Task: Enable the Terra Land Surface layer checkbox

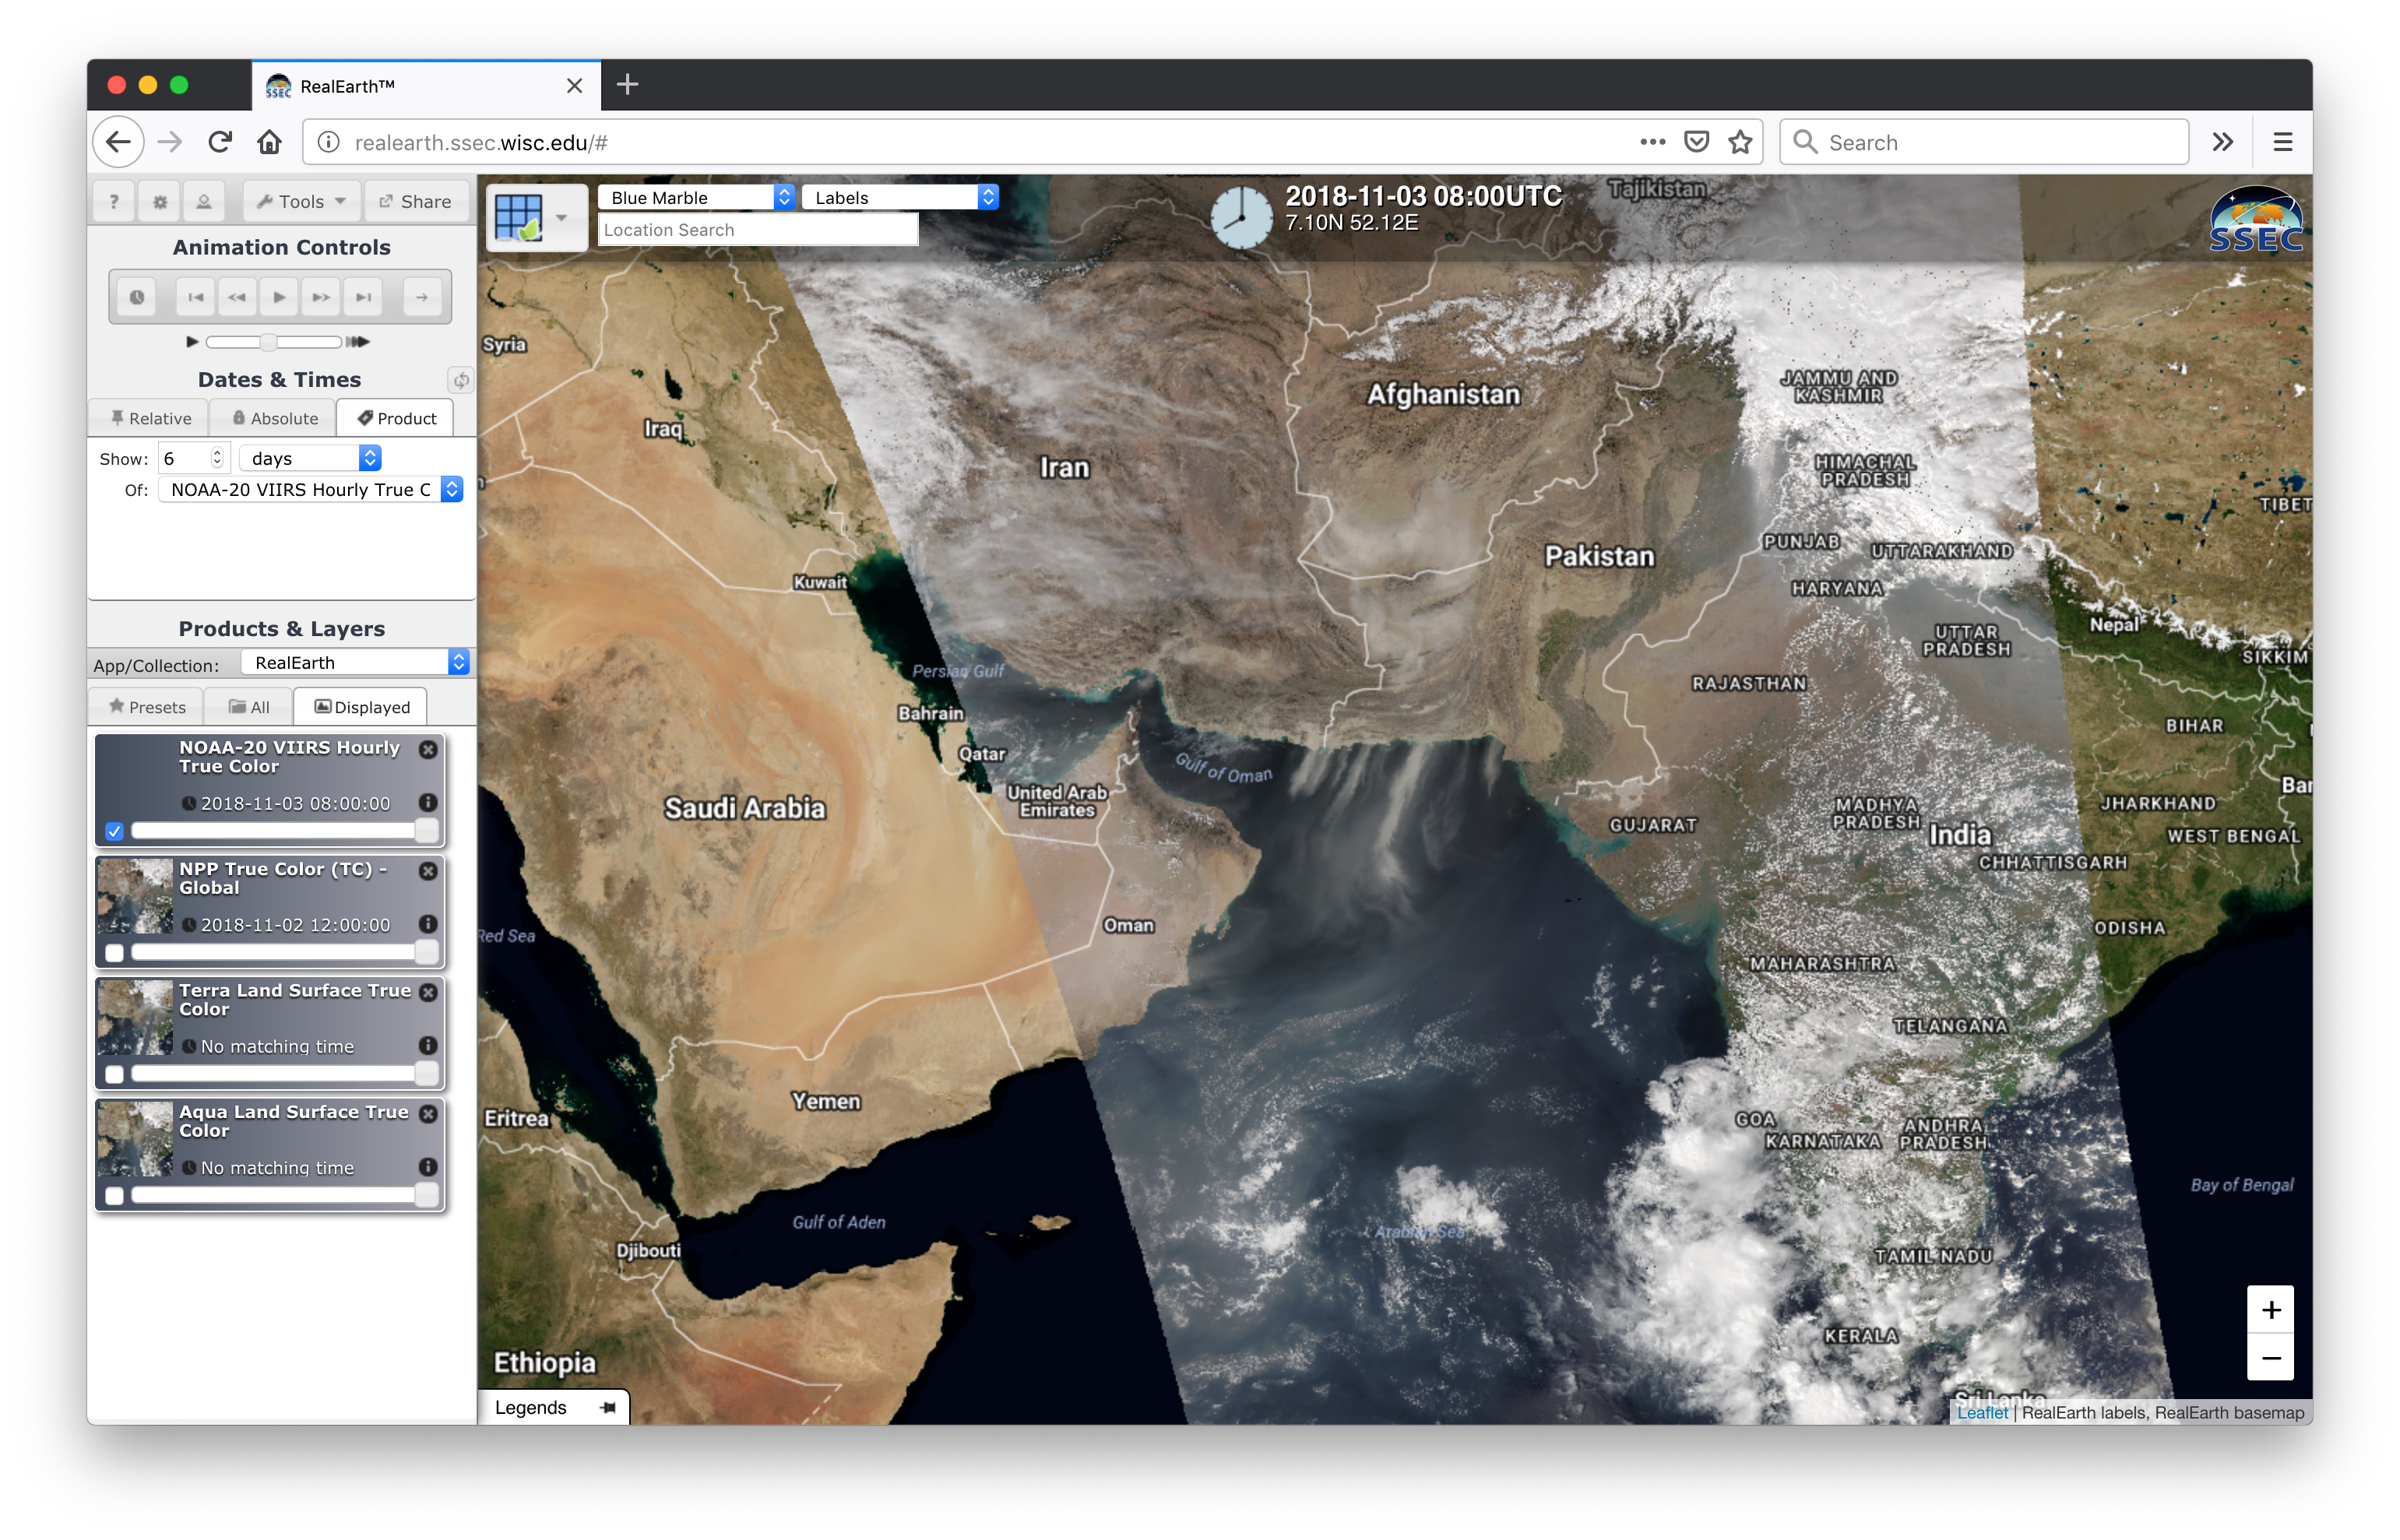Action: coord(114,1074)
